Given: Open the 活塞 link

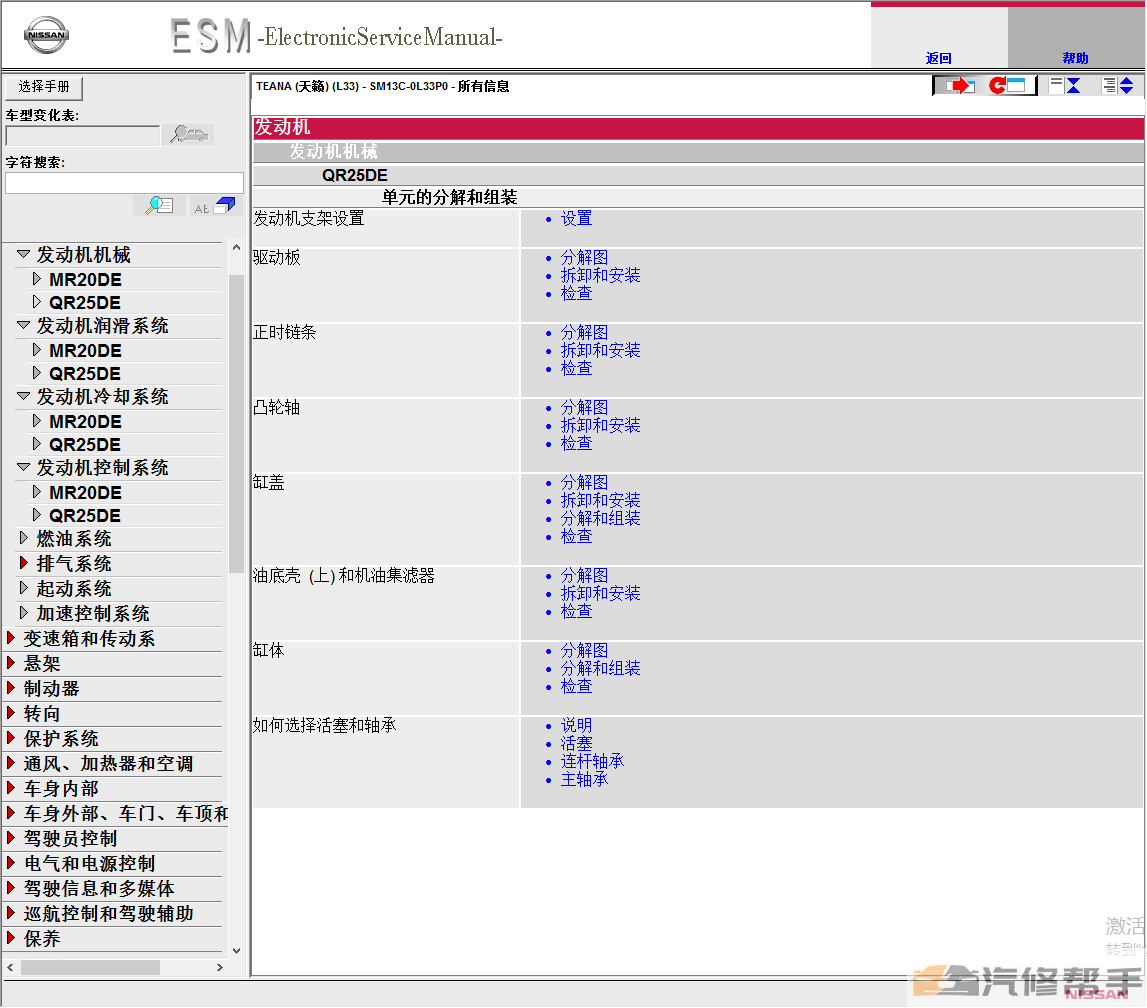Looking at the screenshot, I should pyautogui.click(x=576, y=743).
